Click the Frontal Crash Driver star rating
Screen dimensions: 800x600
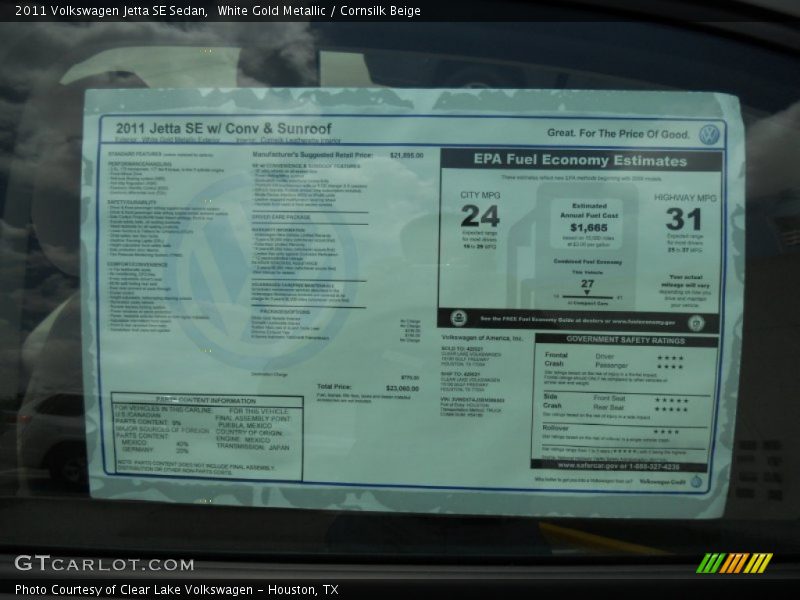coord(670,358)
